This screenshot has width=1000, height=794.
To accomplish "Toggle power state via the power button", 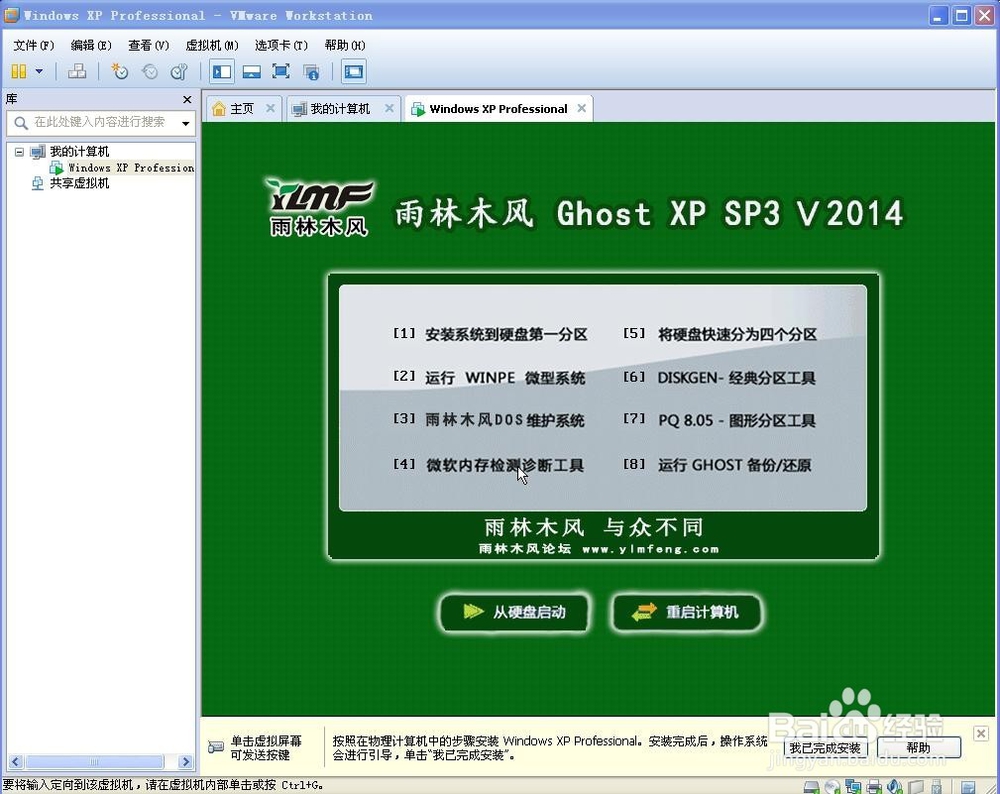I will coord(17,71).
